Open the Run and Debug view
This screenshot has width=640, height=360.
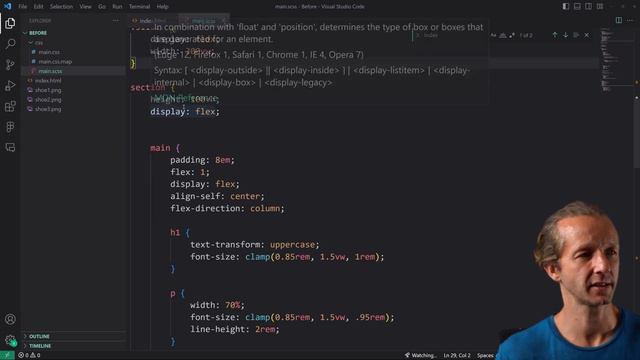click(10, 85)
